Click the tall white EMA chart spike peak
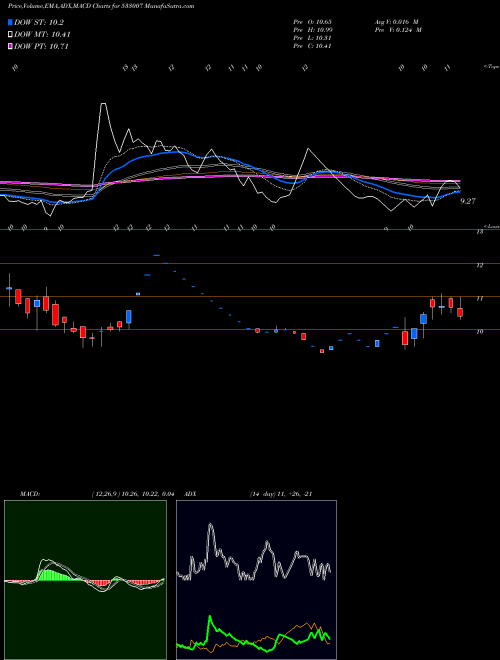This screenshot has width=500, height=660. pos(103,104)
